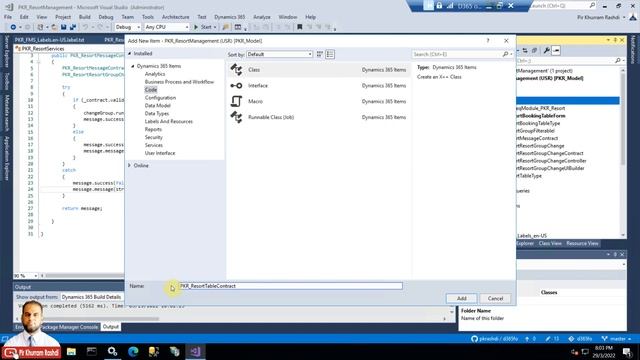Close the Add New Item dialog

point(506,41)
